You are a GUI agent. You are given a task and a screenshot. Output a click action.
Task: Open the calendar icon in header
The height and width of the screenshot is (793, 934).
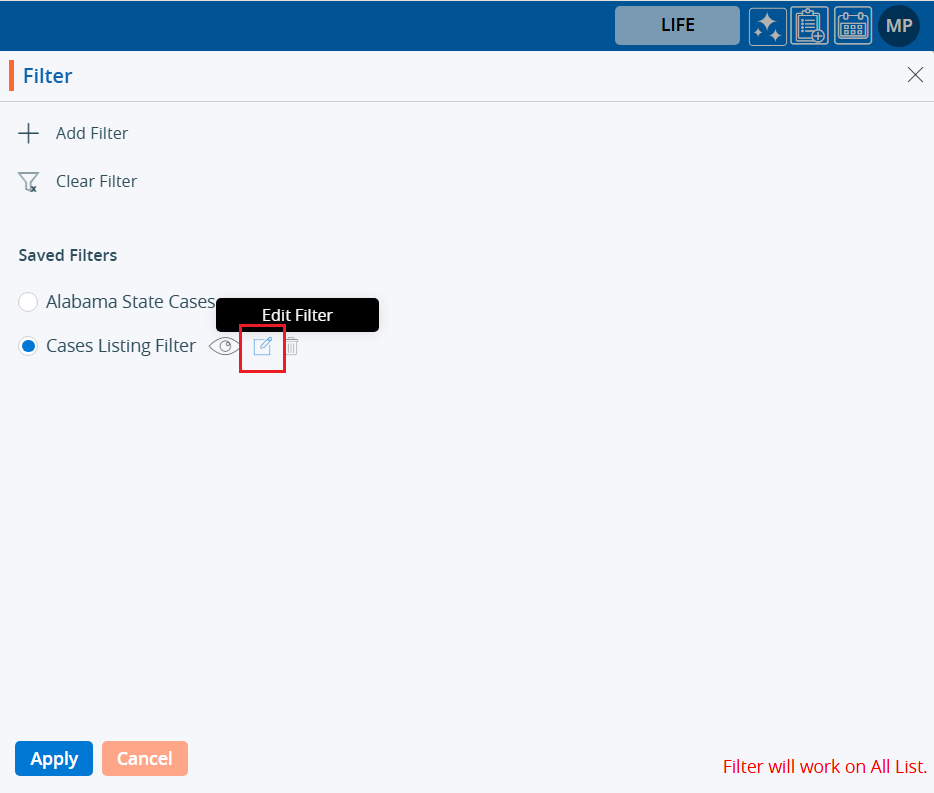click(852, 26)
